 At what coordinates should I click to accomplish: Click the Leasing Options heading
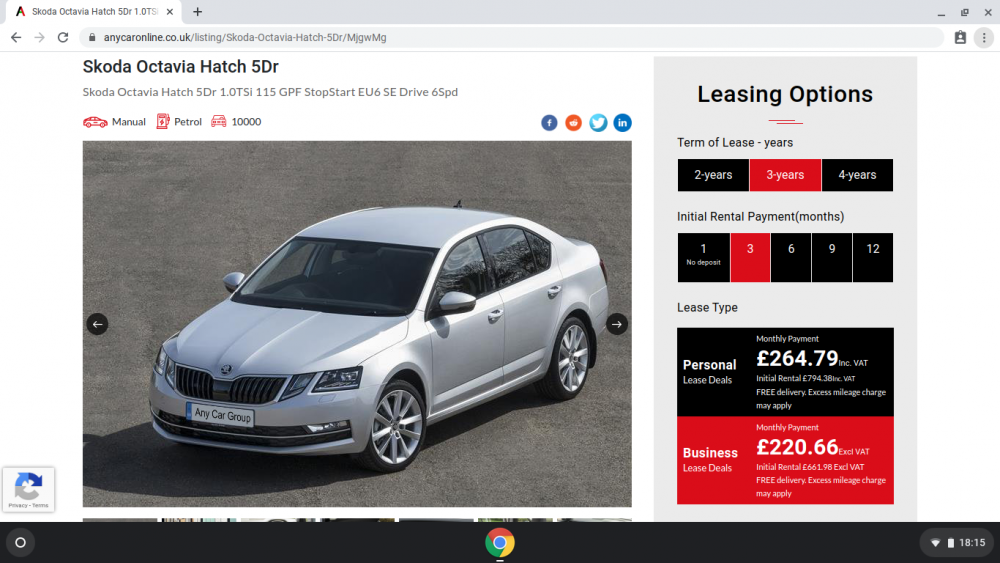coord(785,94)
